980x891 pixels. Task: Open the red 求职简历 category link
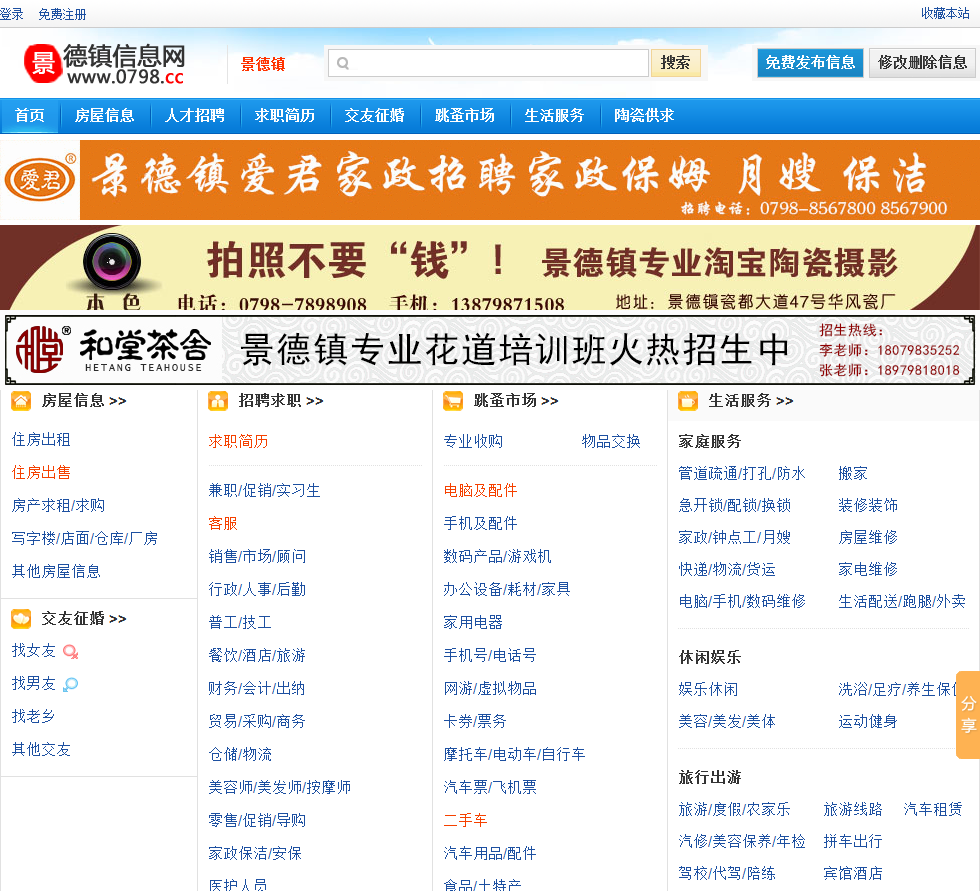pos(238,442)
